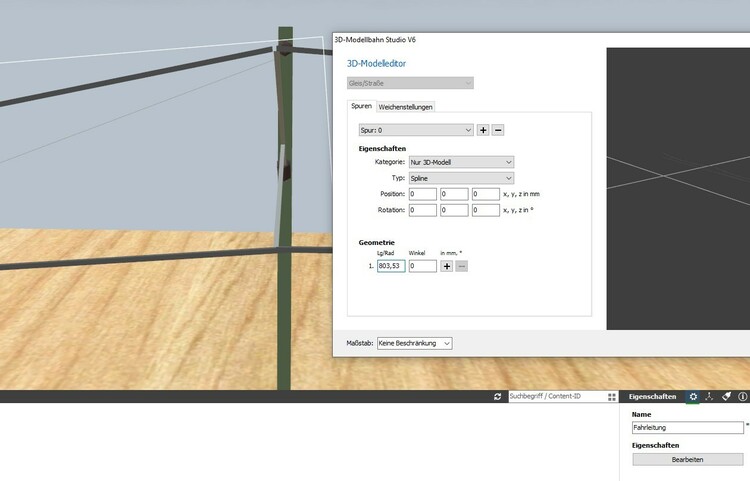Add a new Spur with the plus button

(483, 130)
